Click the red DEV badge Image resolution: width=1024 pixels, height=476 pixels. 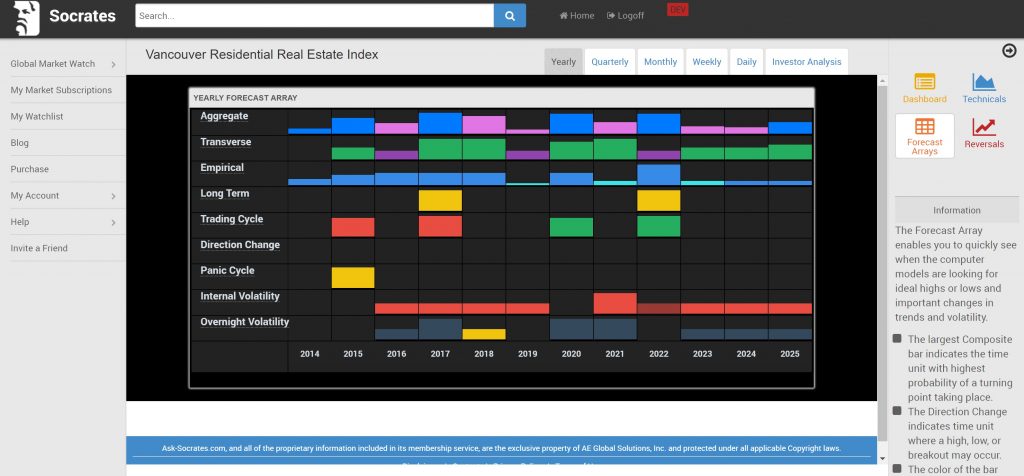click(x=677, y=10)
